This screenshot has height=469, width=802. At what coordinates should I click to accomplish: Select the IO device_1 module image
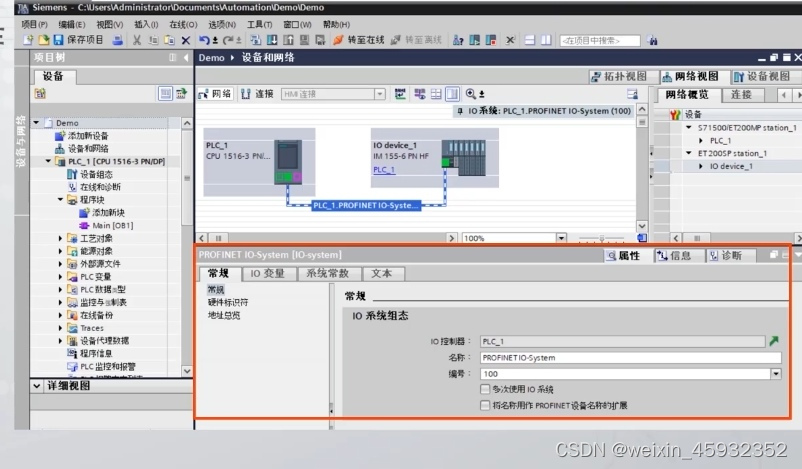(x=463, y=158)
